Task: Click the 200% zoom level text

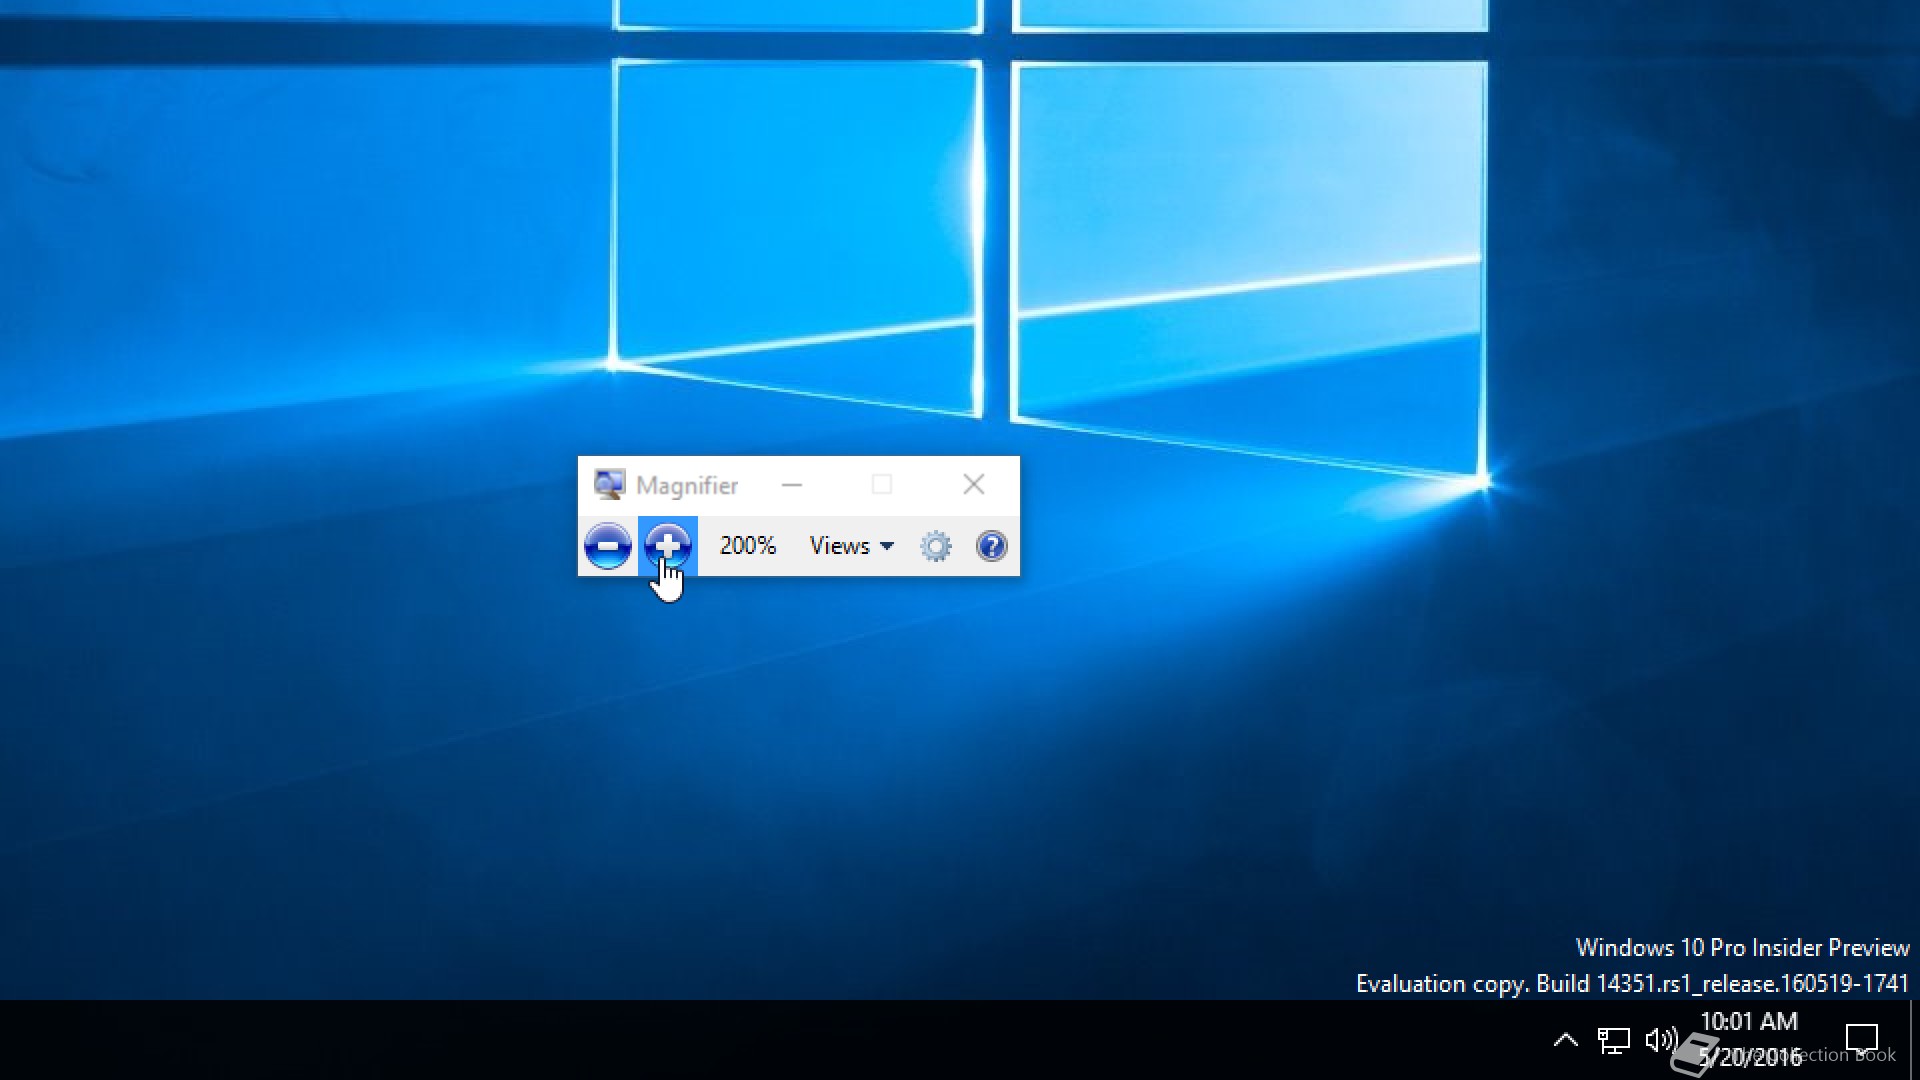Action: (748, 546)
